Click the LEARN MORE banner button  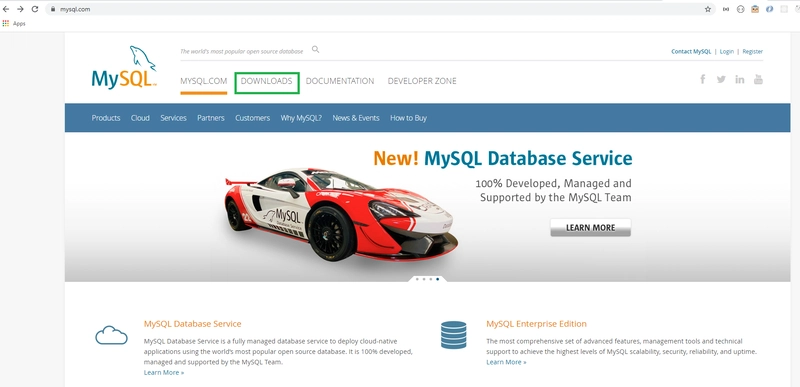[x=590, y=227]
